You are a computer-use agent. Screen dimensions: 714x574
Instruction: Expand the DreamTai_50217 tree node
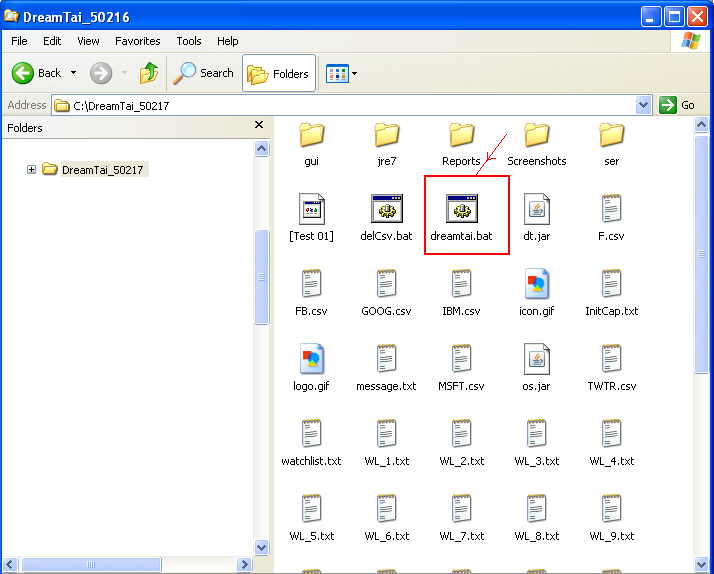click(x=31, y=170)
